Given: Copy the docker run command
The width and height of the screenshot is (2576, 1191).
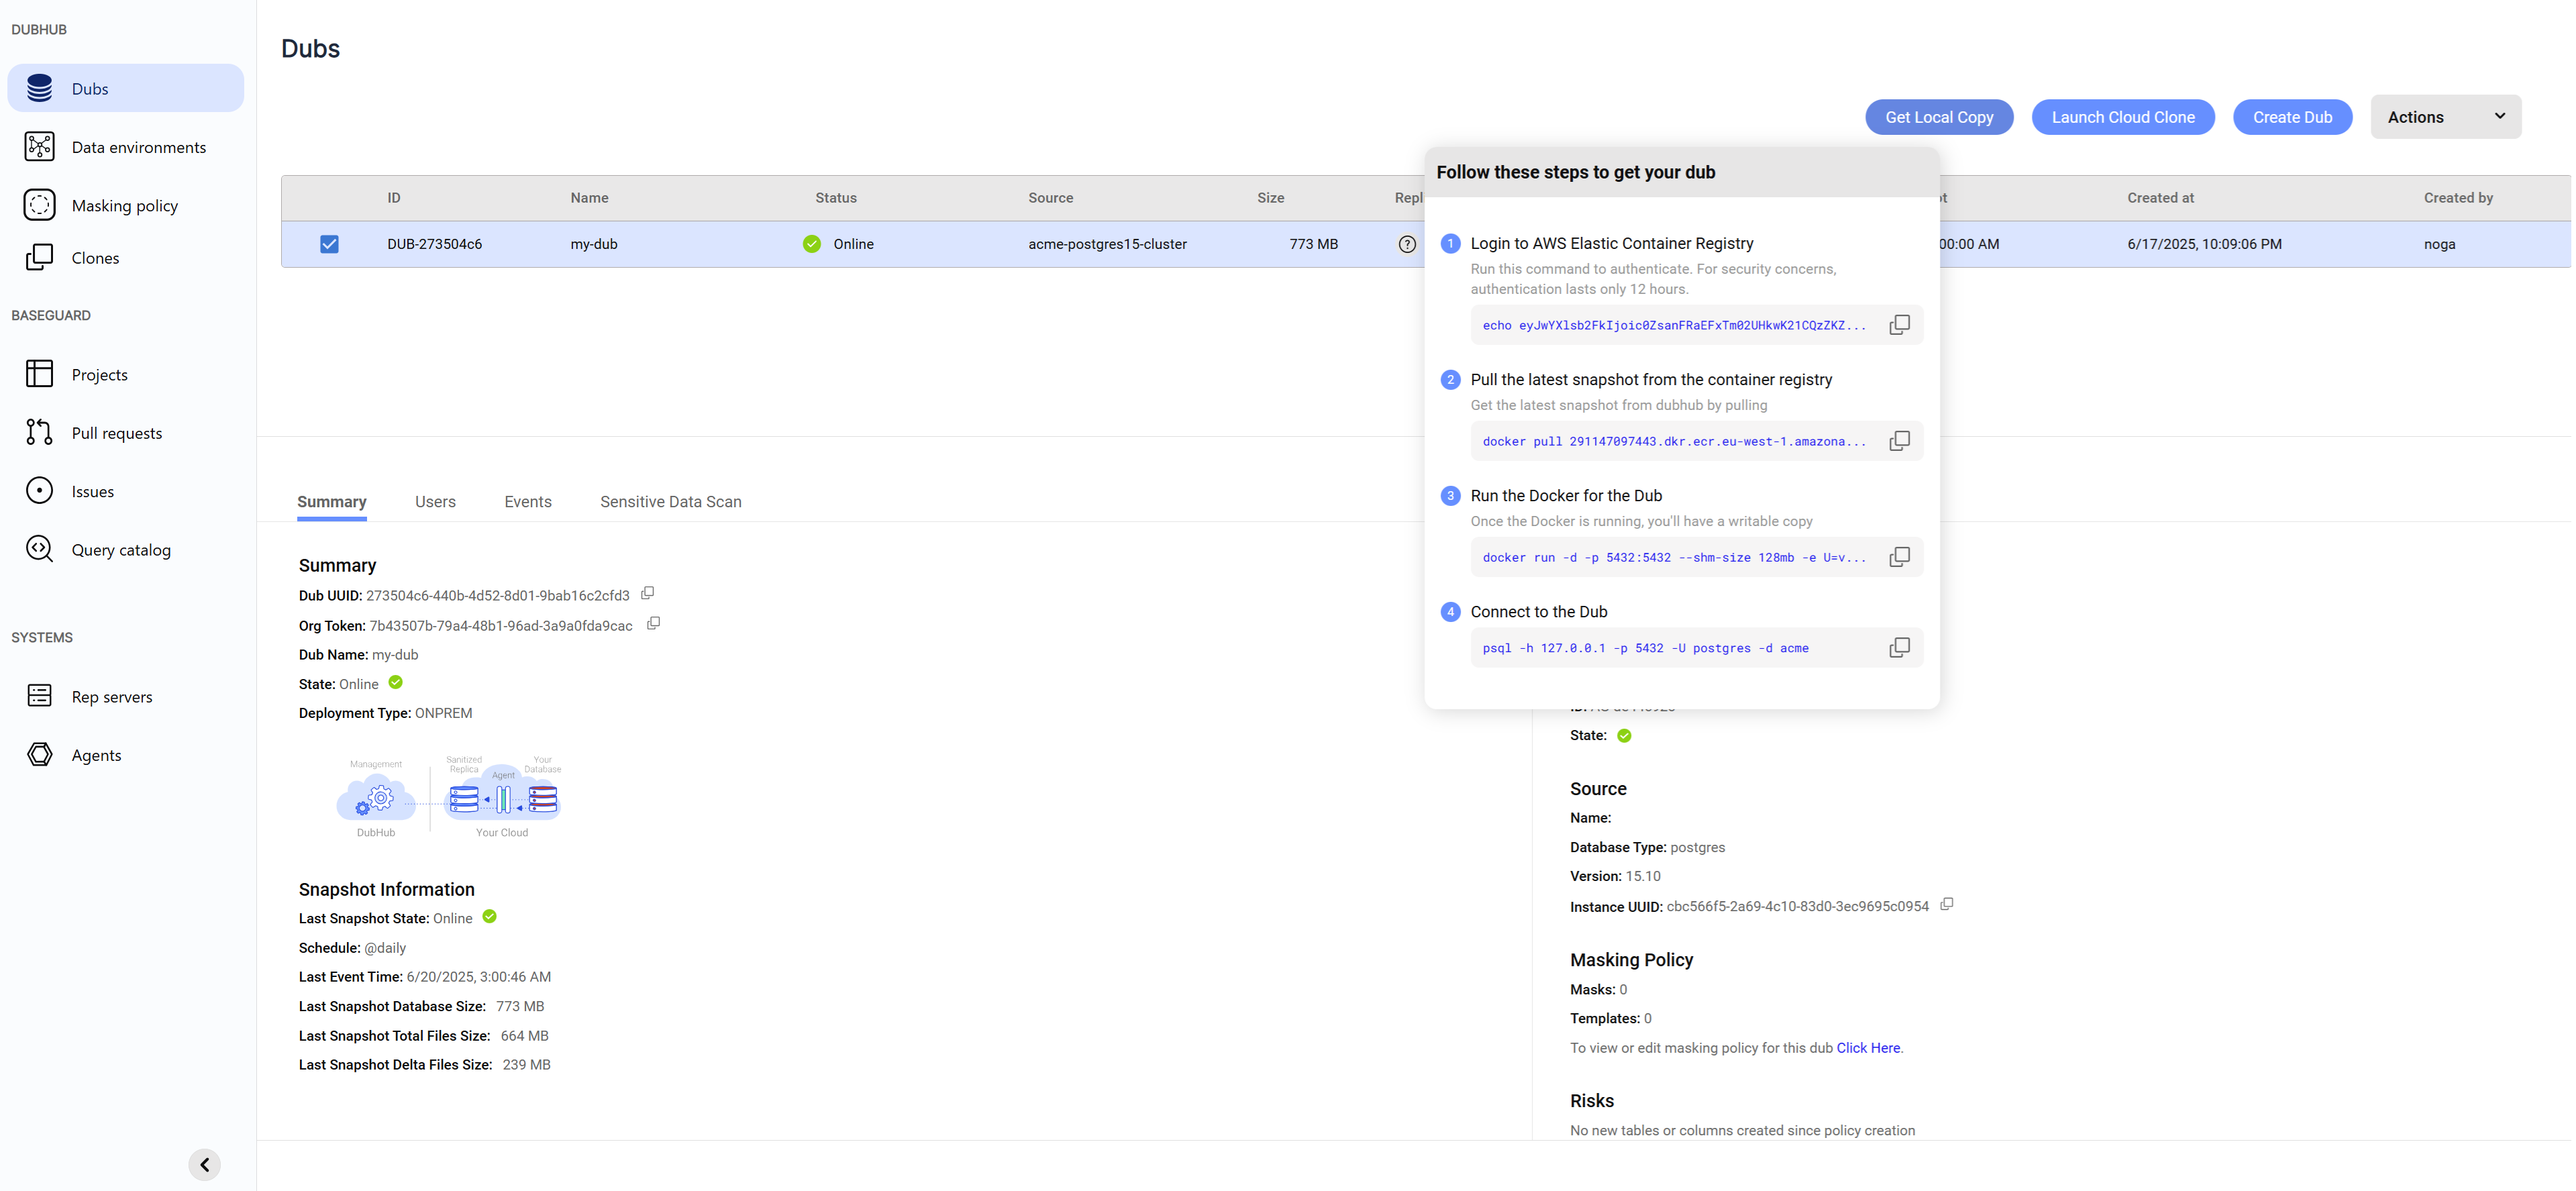Looking at the screenshot, I should 1898,557.
